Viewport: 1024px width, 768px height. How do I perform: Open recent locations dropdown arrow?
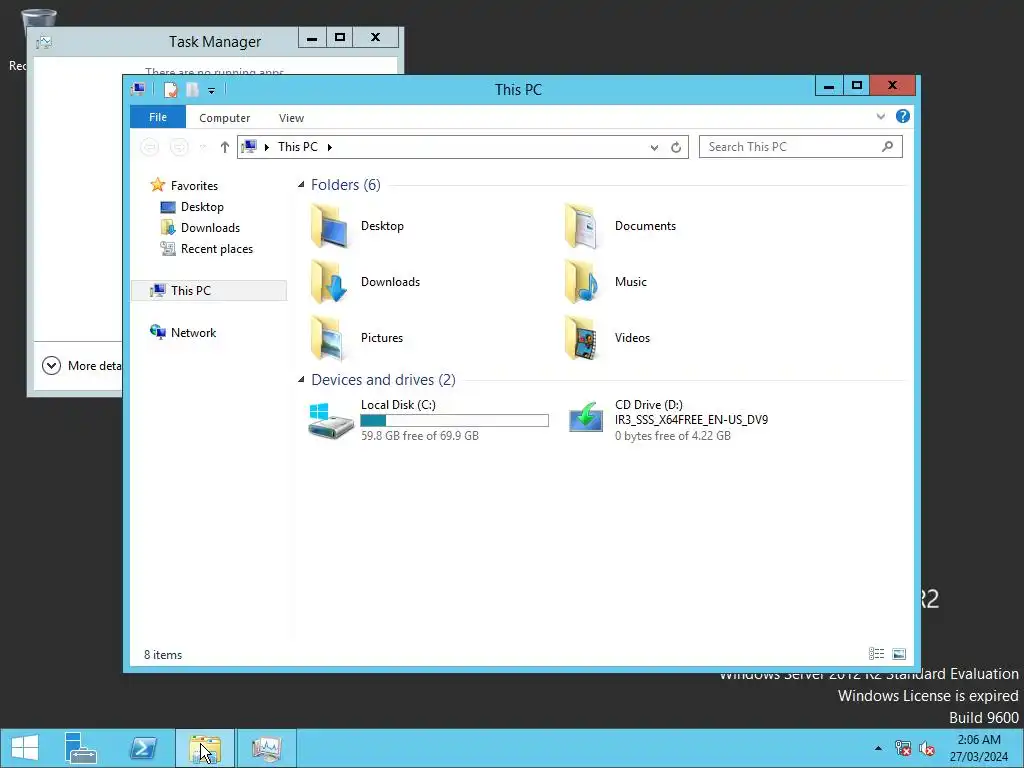coord(203,148)
